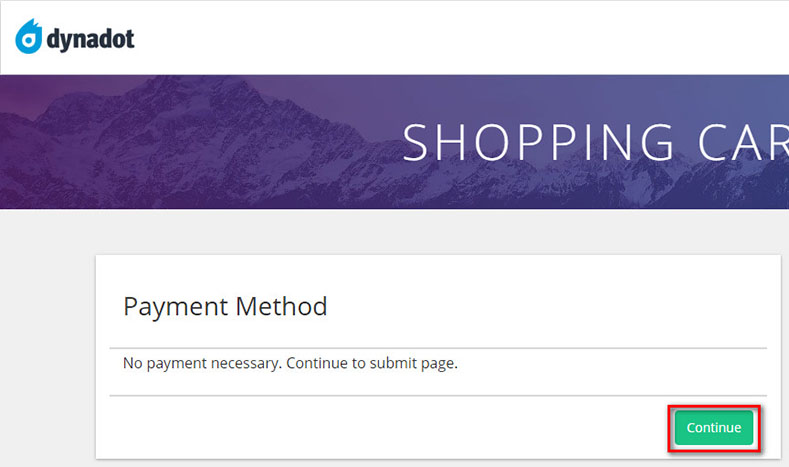The image size is (789, 467).
Task: Click the dynadot wordmark text
Action: click(91, 40)
